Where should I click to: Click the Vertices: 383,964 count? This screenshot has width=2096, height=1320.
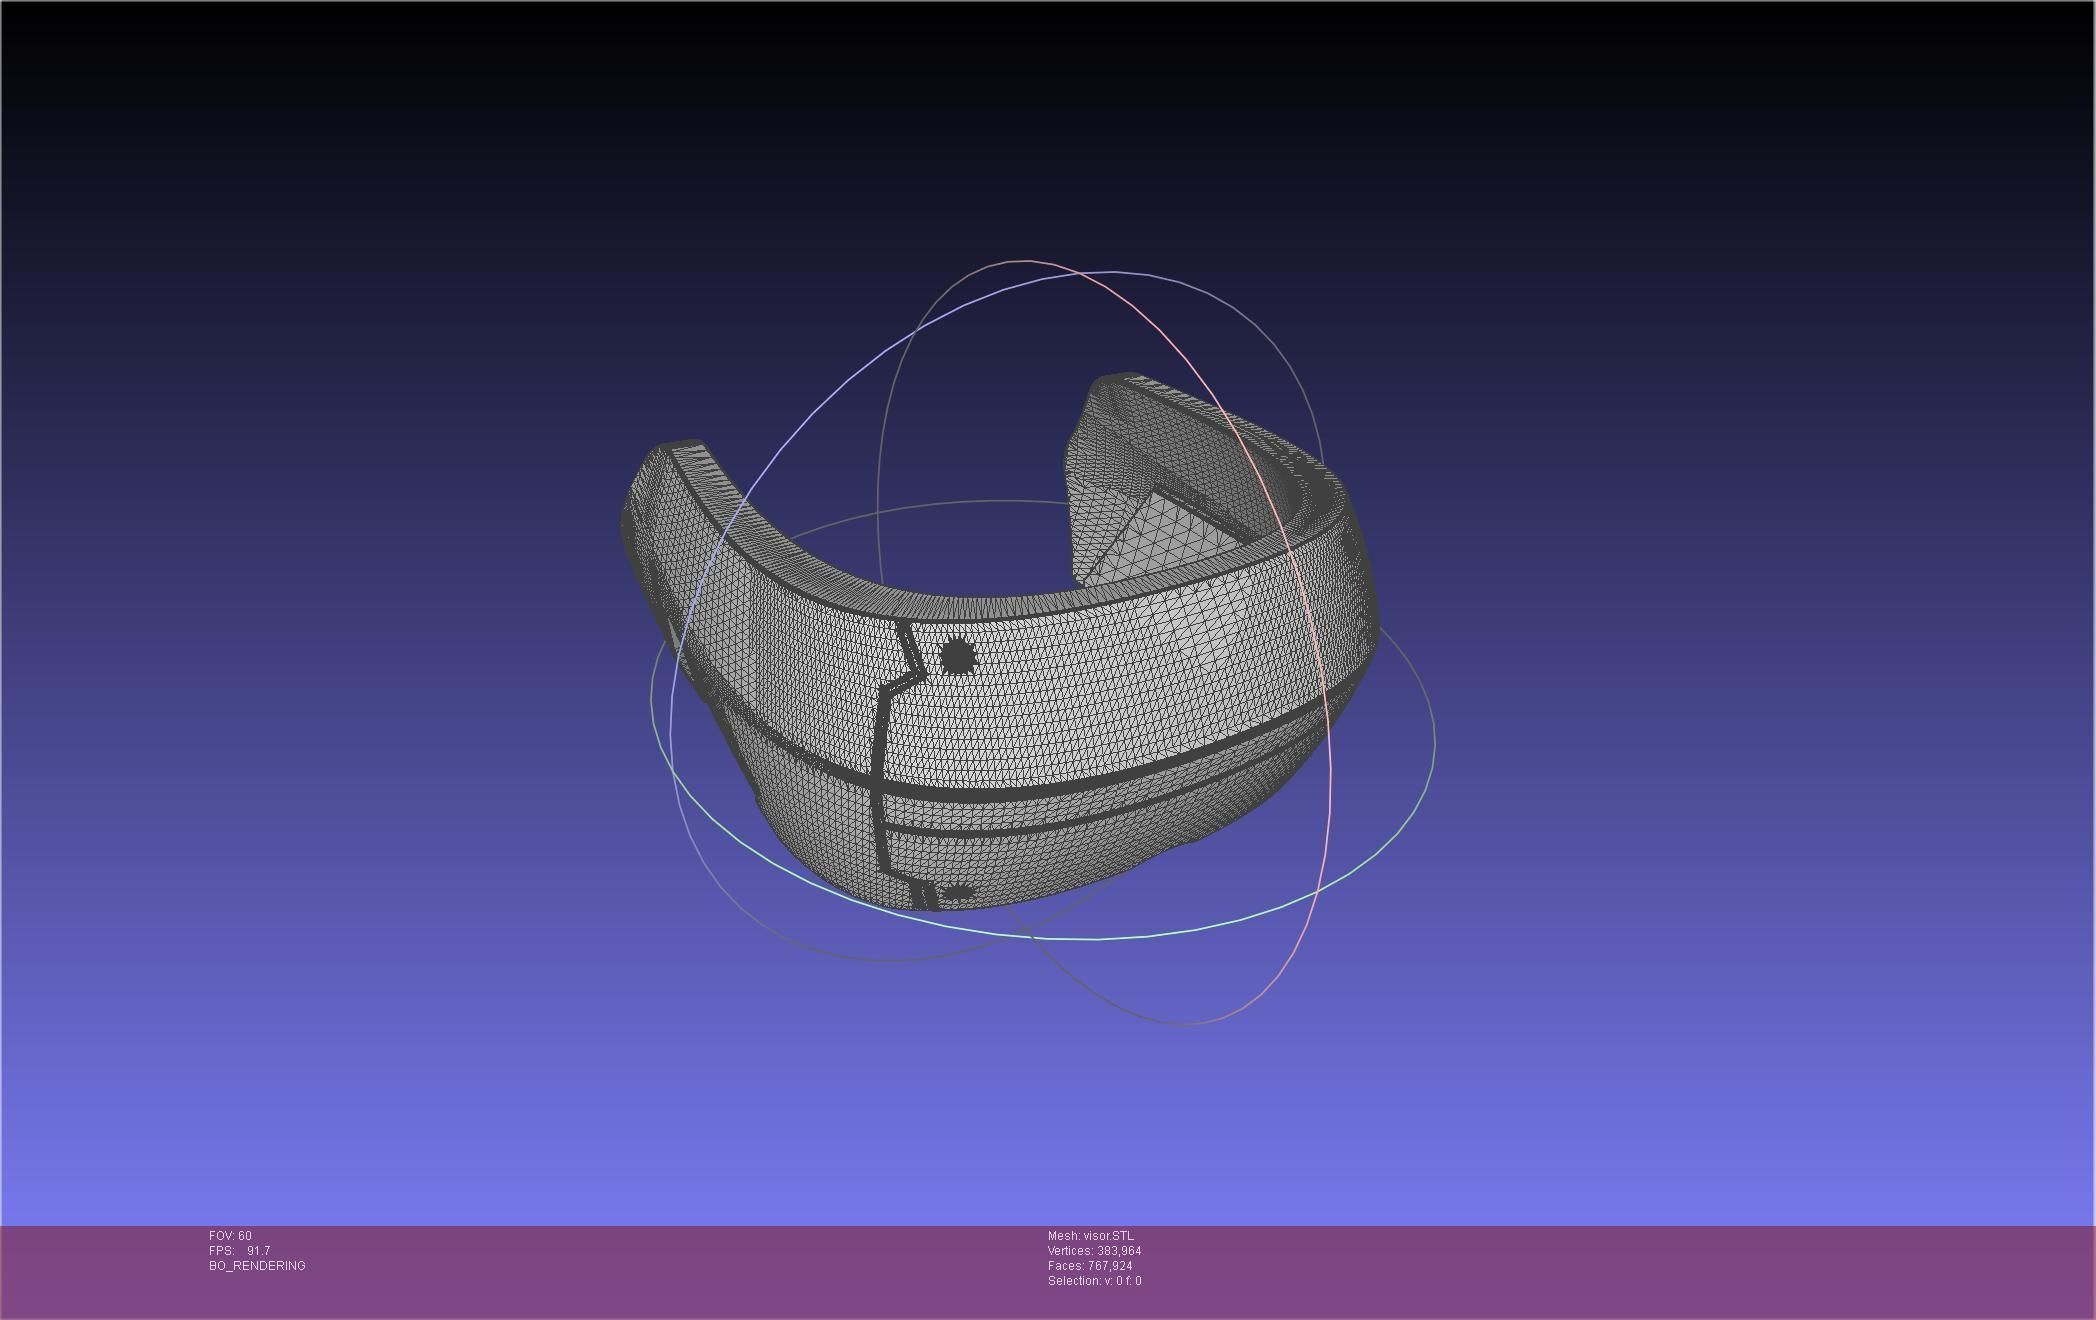1094,1251
